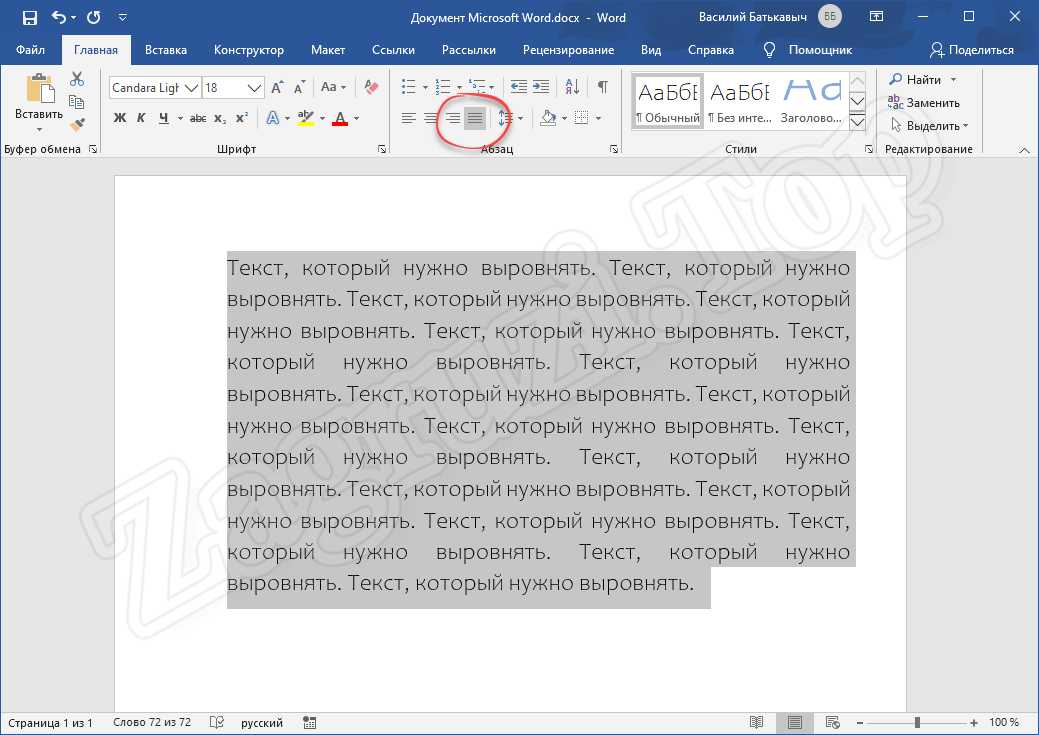Click the Поделиться share button
This screenshot has height=735, width=1039.
pyautogui.click(x=971, y=50)
